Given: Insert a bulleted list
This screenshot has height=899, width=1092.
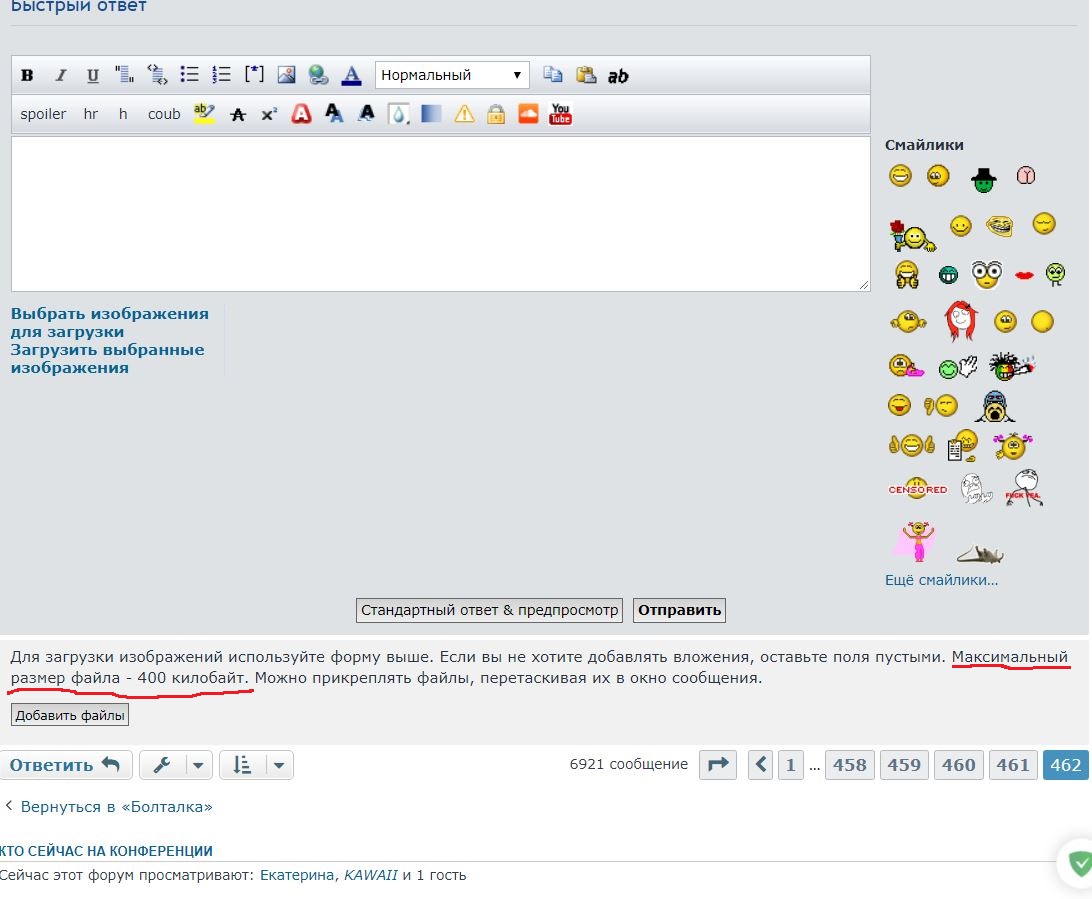Looking at the screenshot, I should [x=189, y=75].
